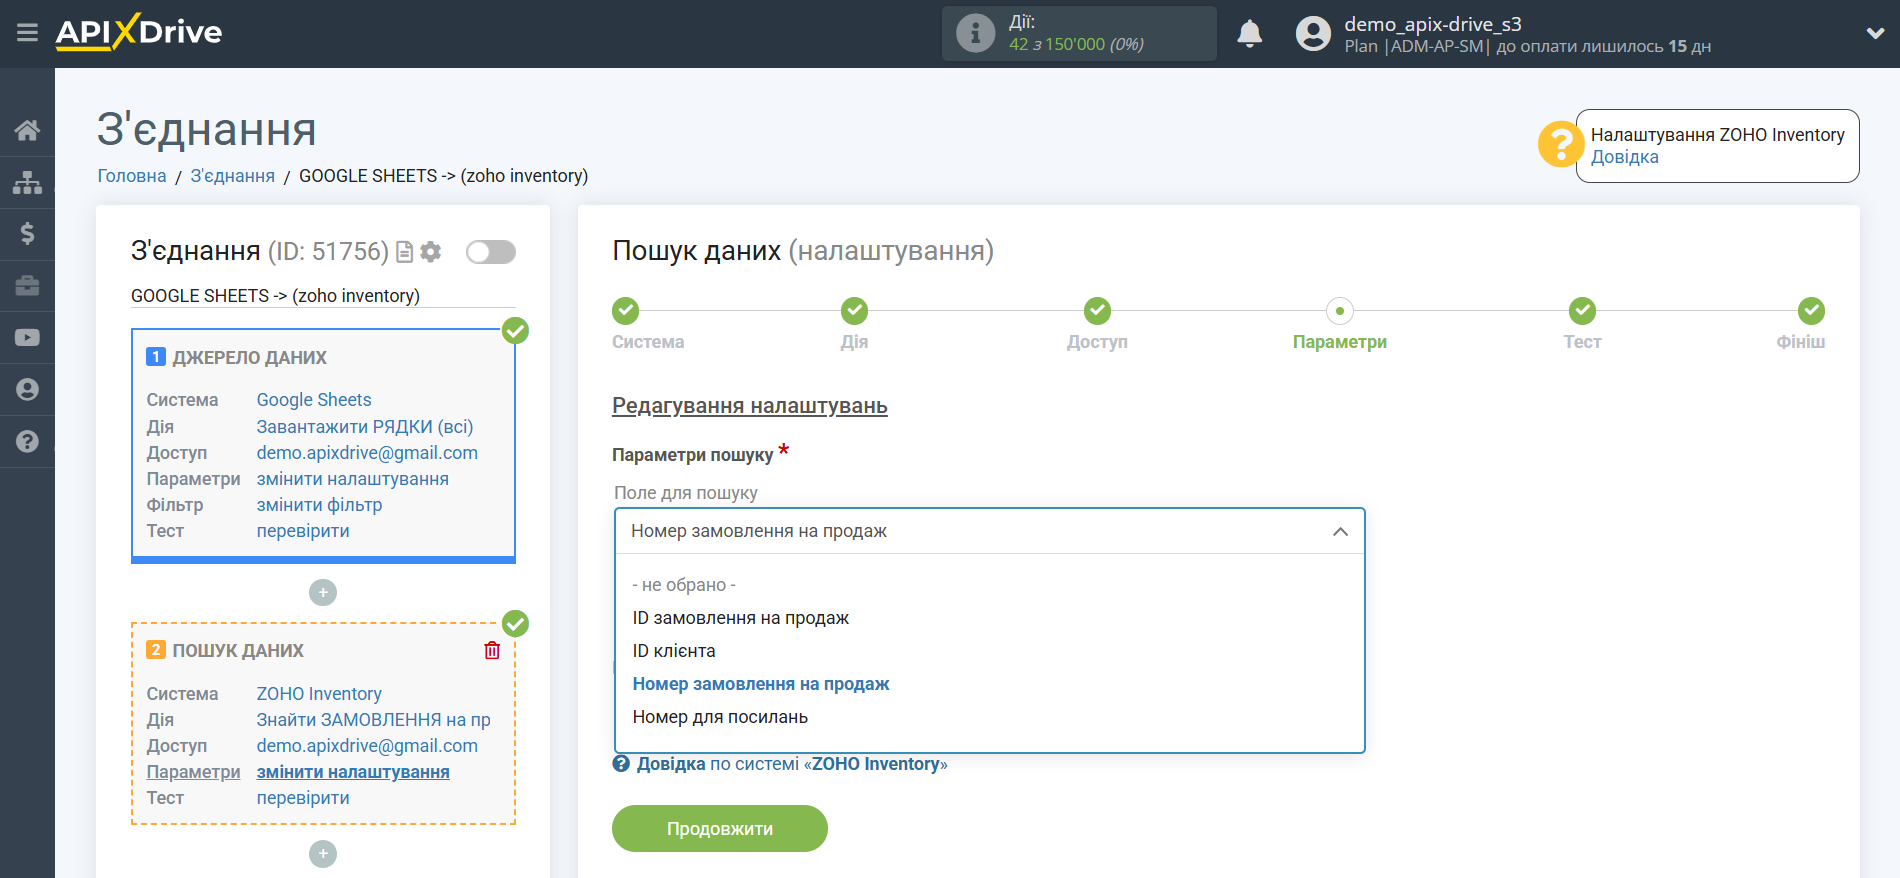
Task: Click the ApiX-Drive logo
Action: tap(139, 32)
